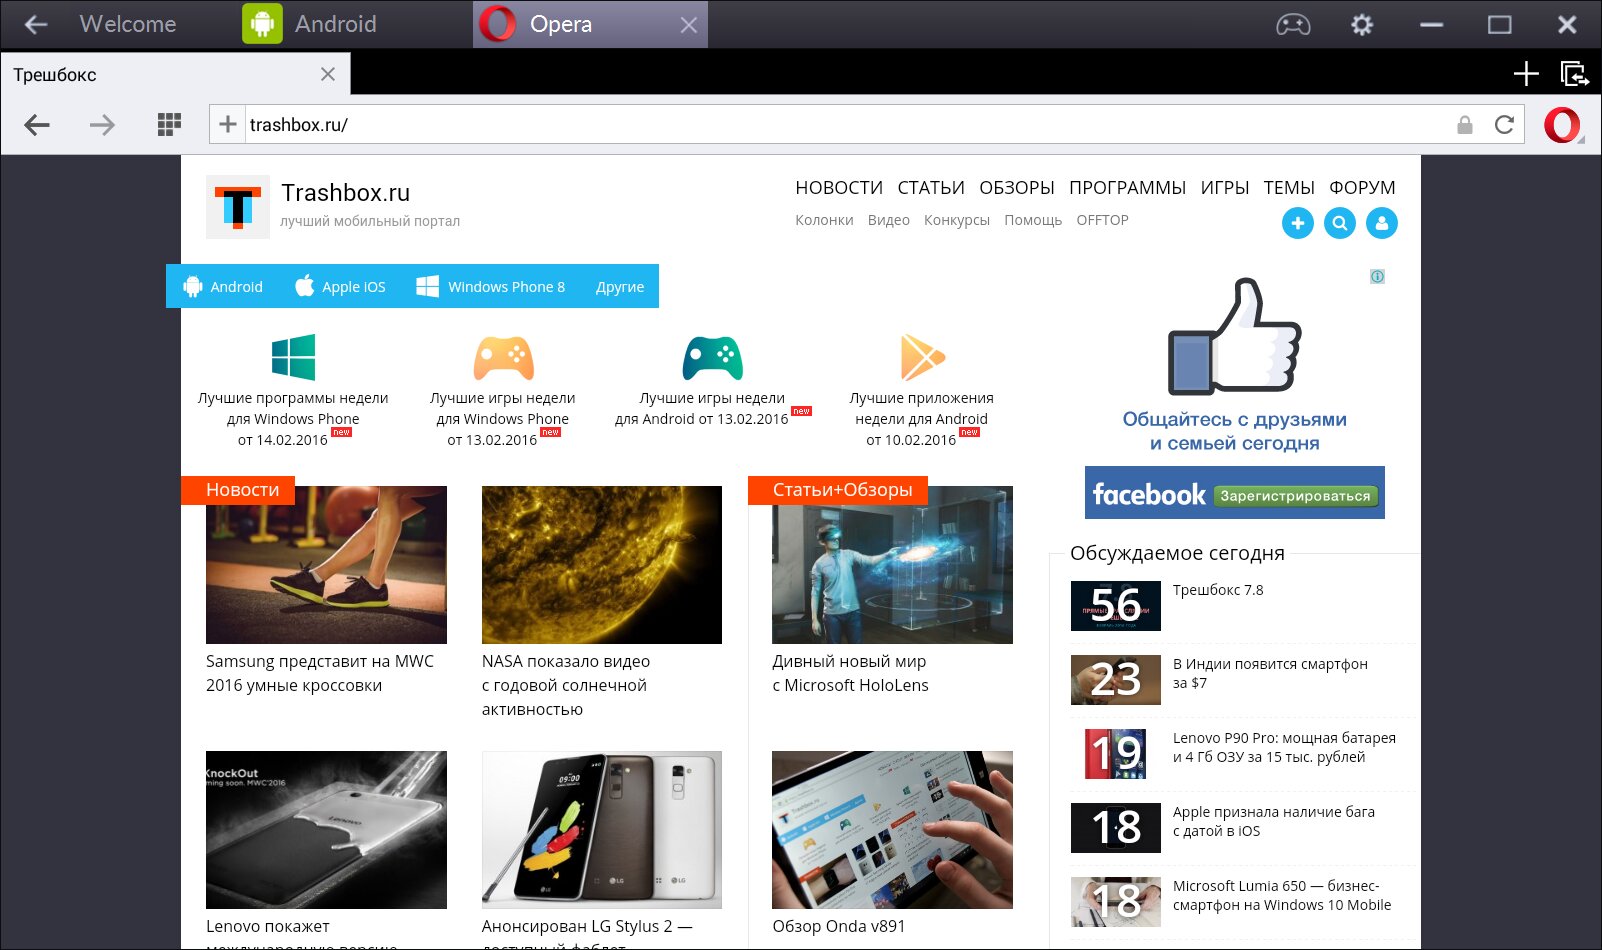Open Лучшие игры недели для Android link

pos(702,408)
